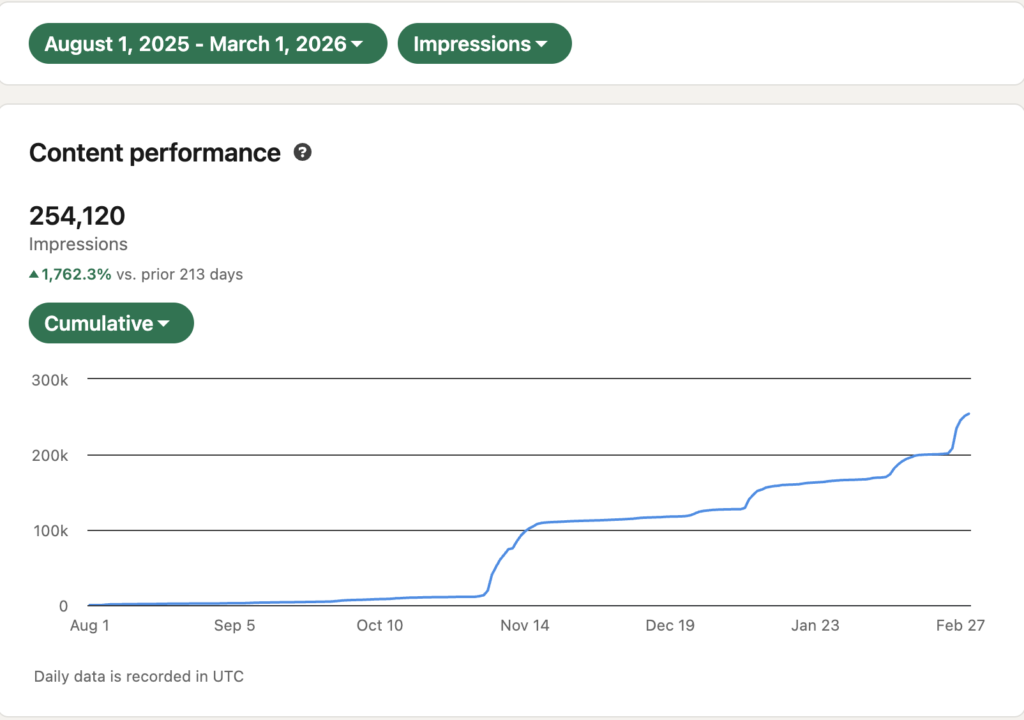Image resolution: width=1024 pixels, height=720 pixels.
Task: Click the 254,120 impressions total
Action: [x=77, y=216]
